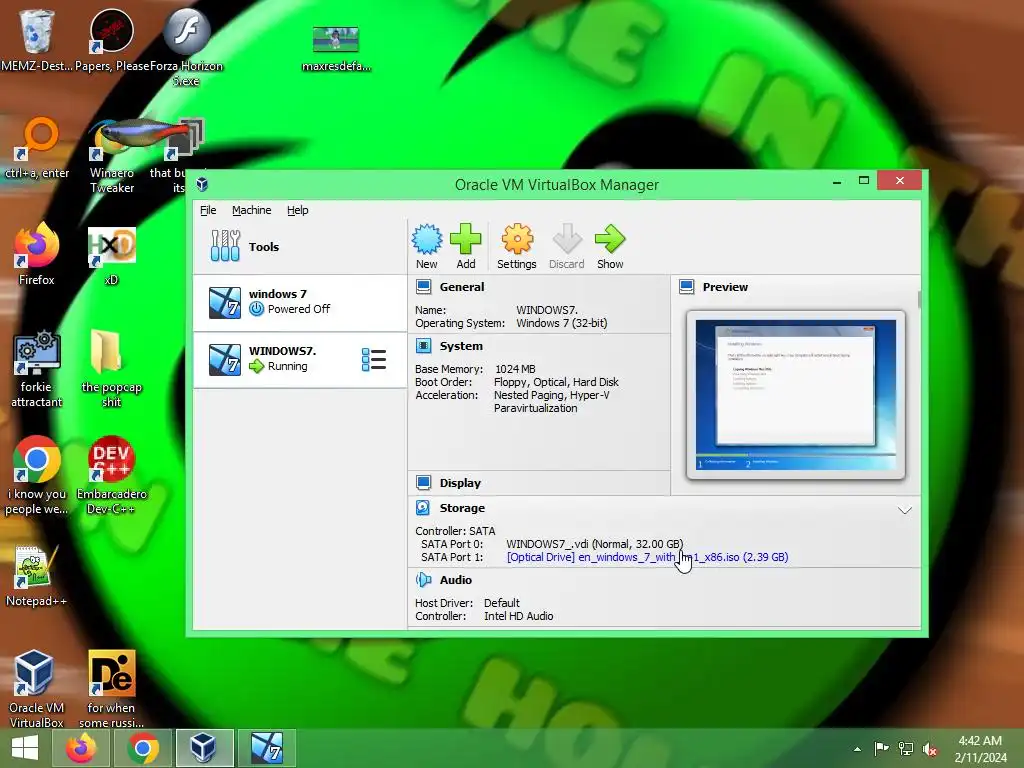Screen dimensions: 1024x768
Task: Click Firefox on the taskbar
Action: click(81, 748)
